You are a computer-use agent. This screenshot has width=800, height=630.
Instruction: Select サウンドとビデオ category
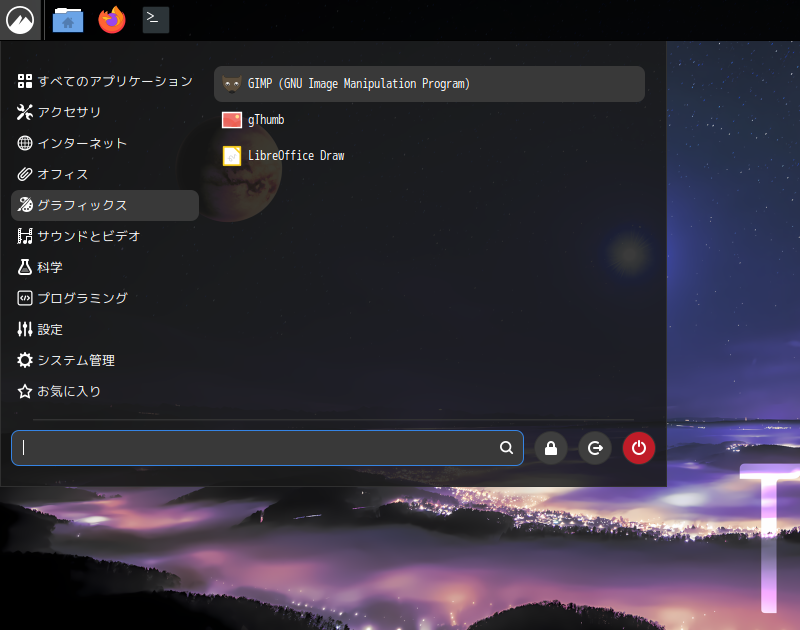point(105,236)
